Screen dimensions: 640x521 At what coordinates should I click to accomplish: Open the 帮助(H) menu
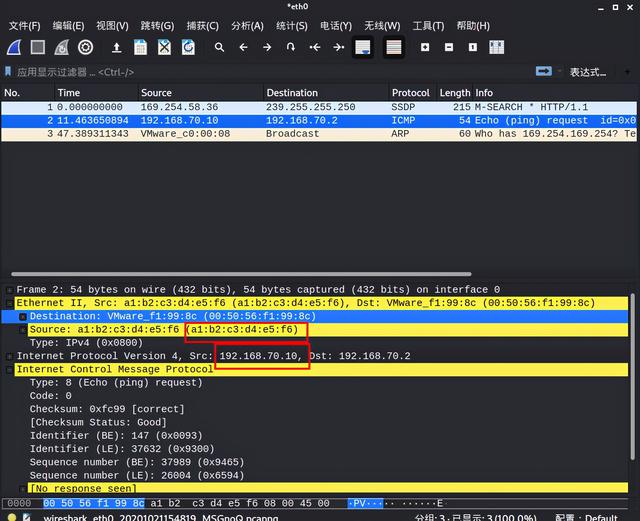[473, 26]
